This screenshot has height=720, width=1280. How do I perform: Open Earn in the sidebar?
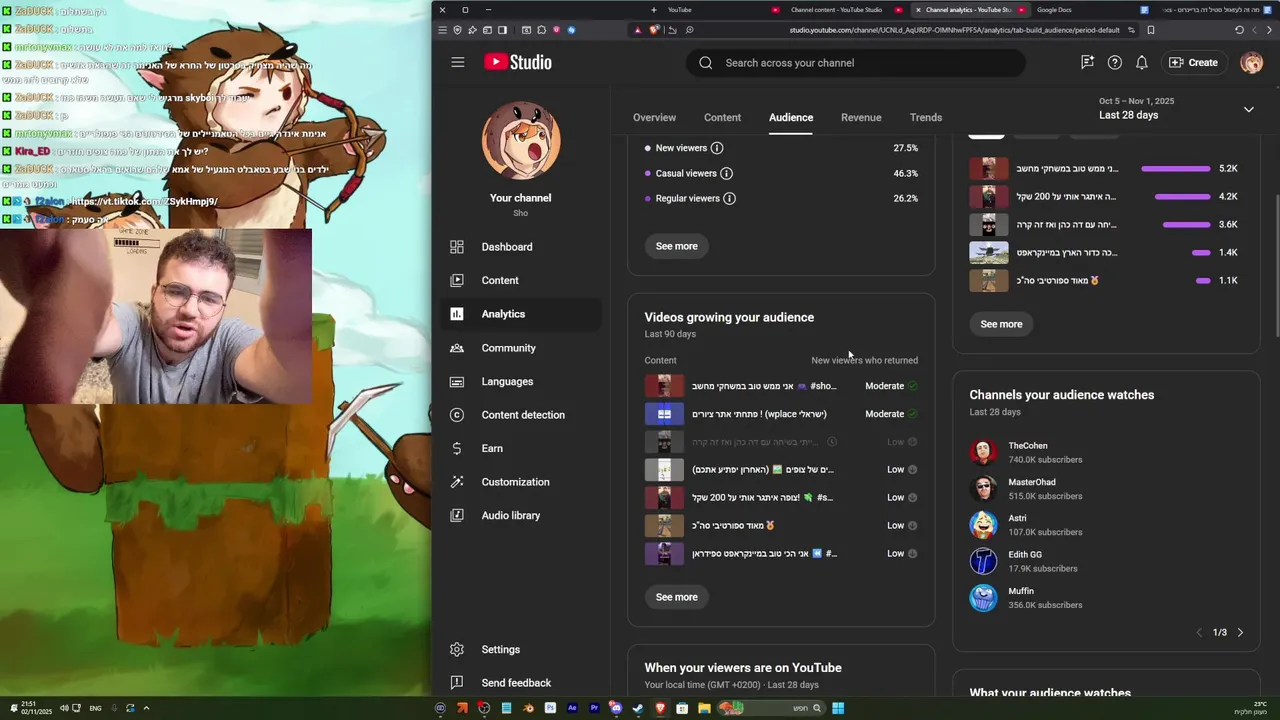(x=521, y=448)
